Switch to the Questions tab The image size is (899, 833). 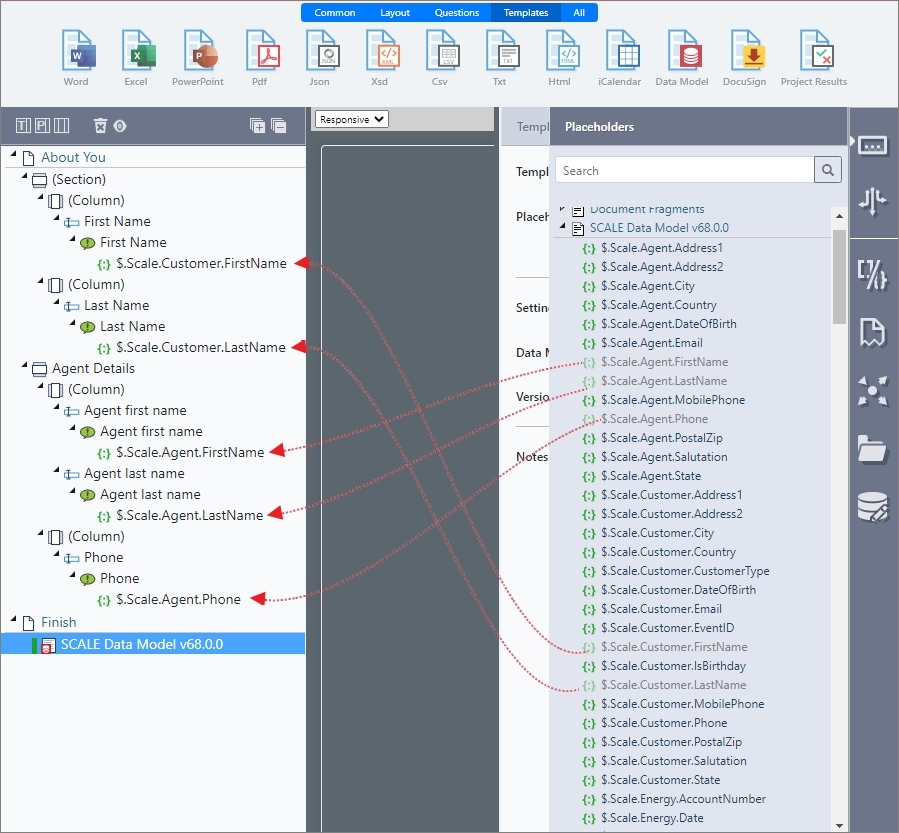pyautogui.click(x=456, y=13)
